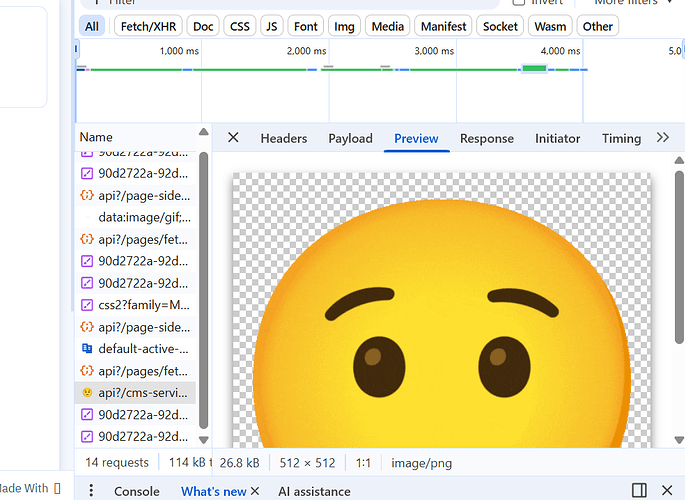Select the All filter chip
The image size is (685, 500).
point(92,26)
